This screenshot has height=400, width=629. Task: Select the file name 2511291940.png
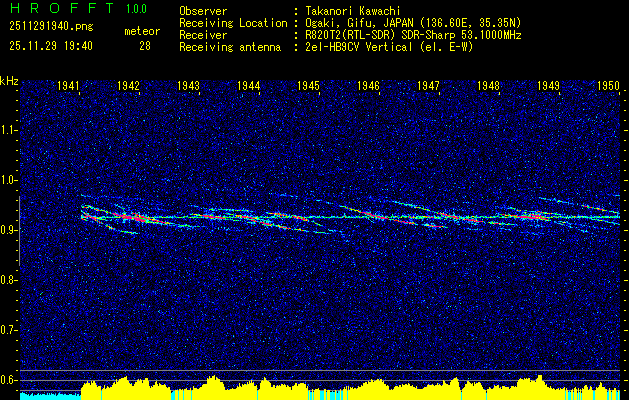click(x=51, y=27)
